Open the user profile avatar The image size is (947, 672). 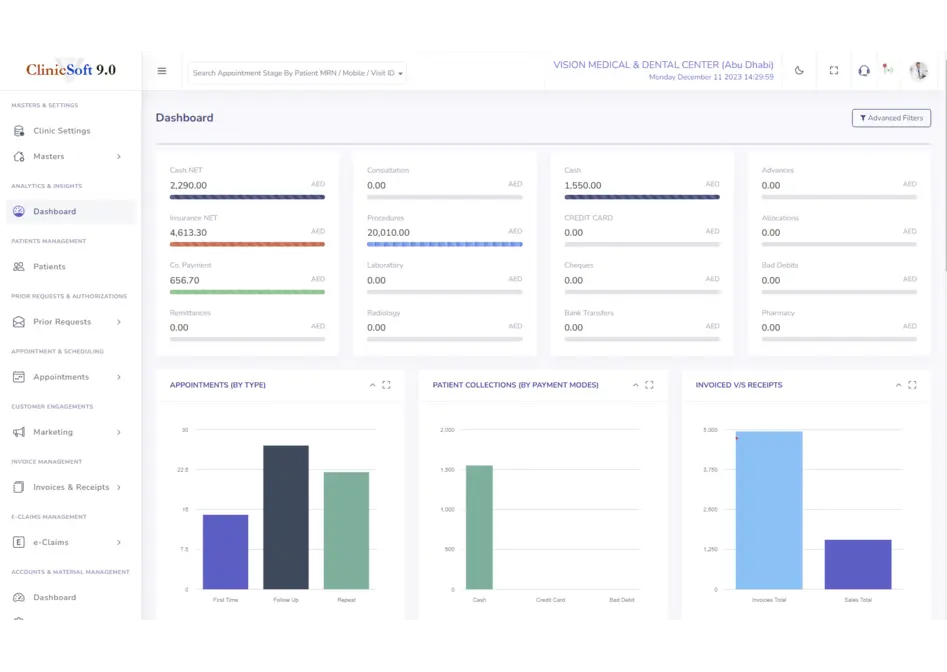918,71
